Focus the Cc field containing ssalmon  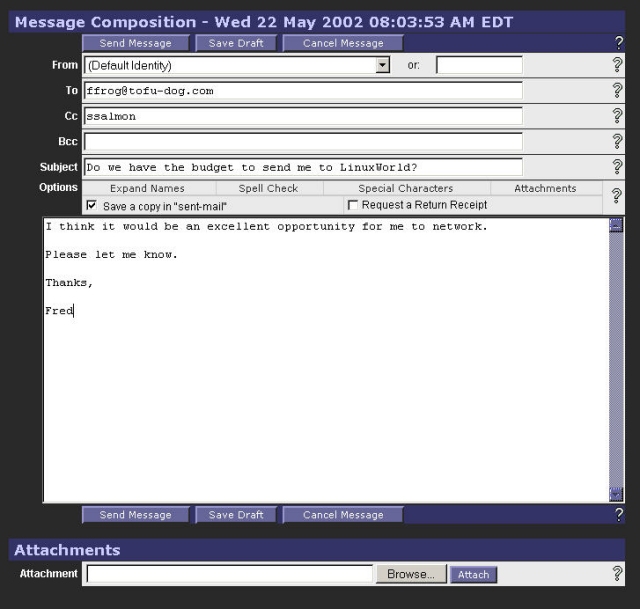(x=303, y=116)
